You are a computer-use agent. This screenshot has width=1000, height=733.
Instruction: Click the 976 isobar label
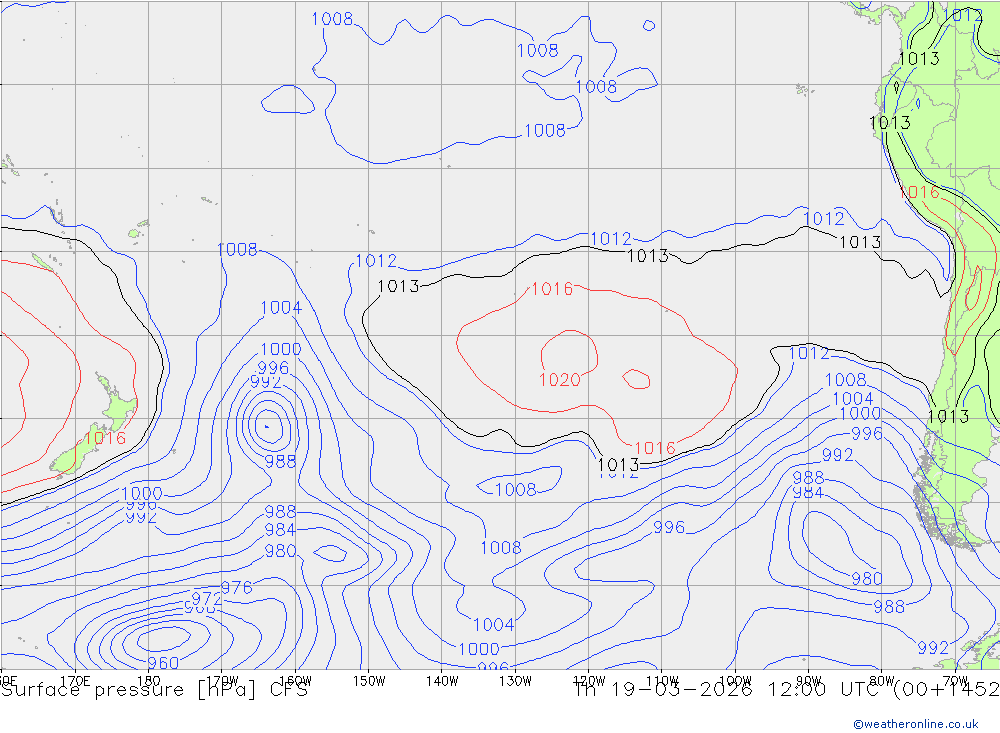(x=237, y=588)
